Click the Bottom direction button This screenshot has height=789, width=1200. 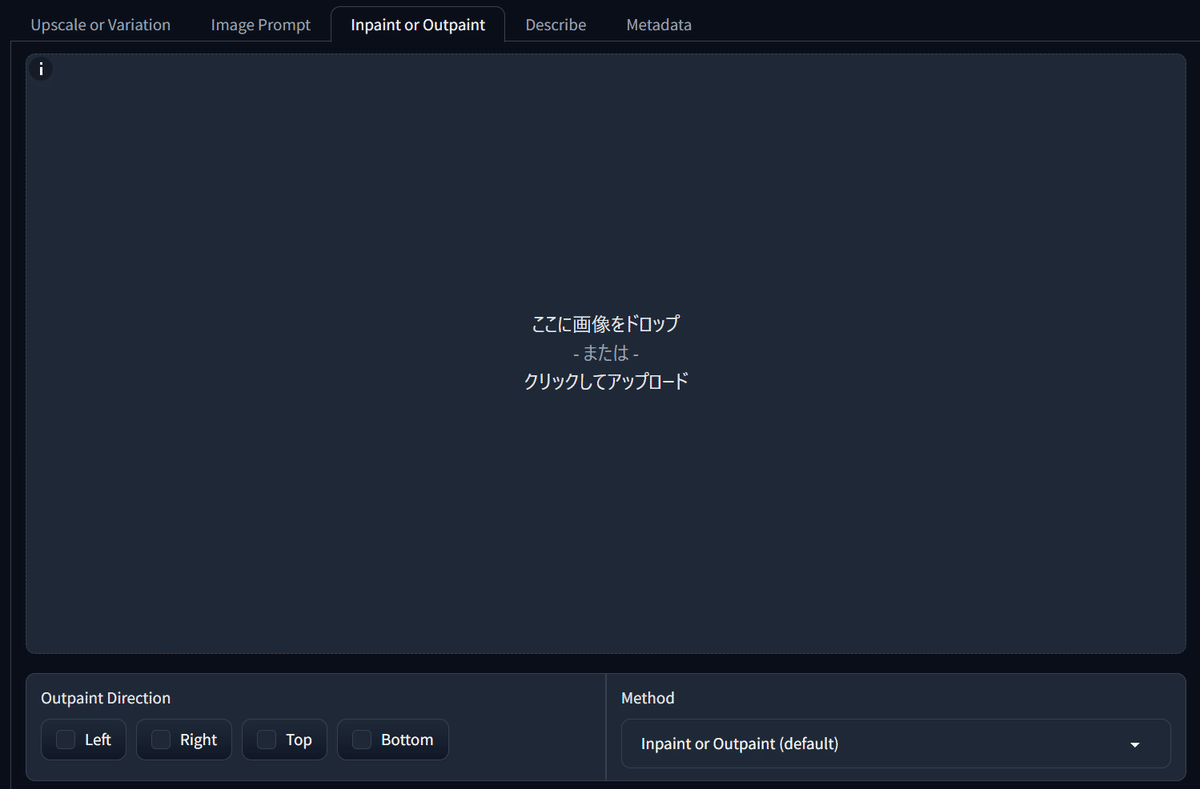tap(392, 739)
